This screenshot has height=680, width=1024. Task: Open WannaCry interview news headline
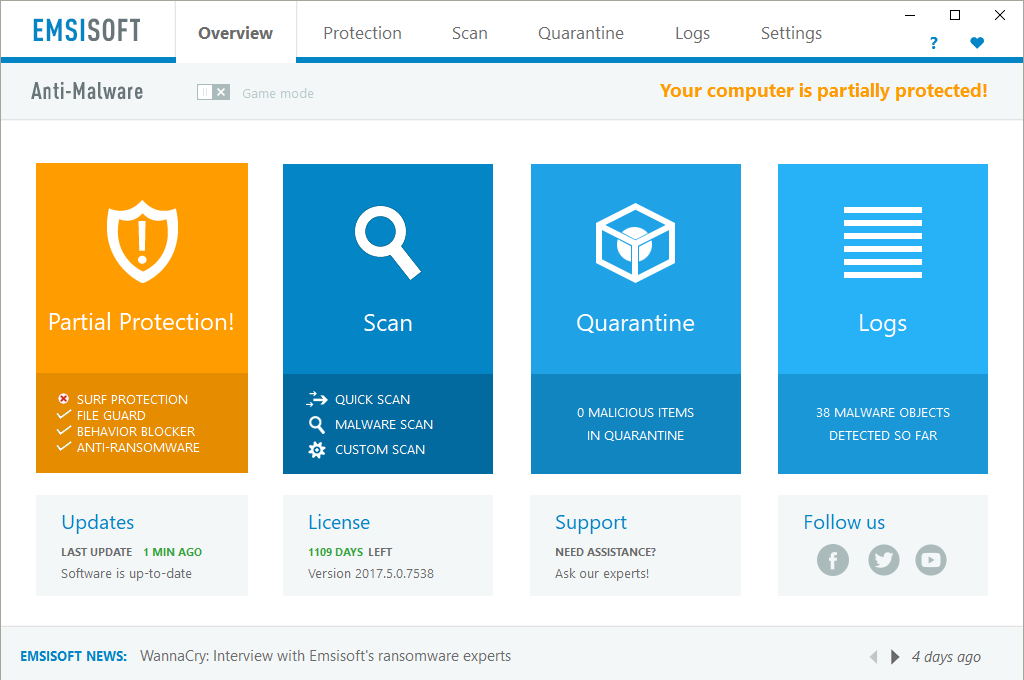pos(325,656)
